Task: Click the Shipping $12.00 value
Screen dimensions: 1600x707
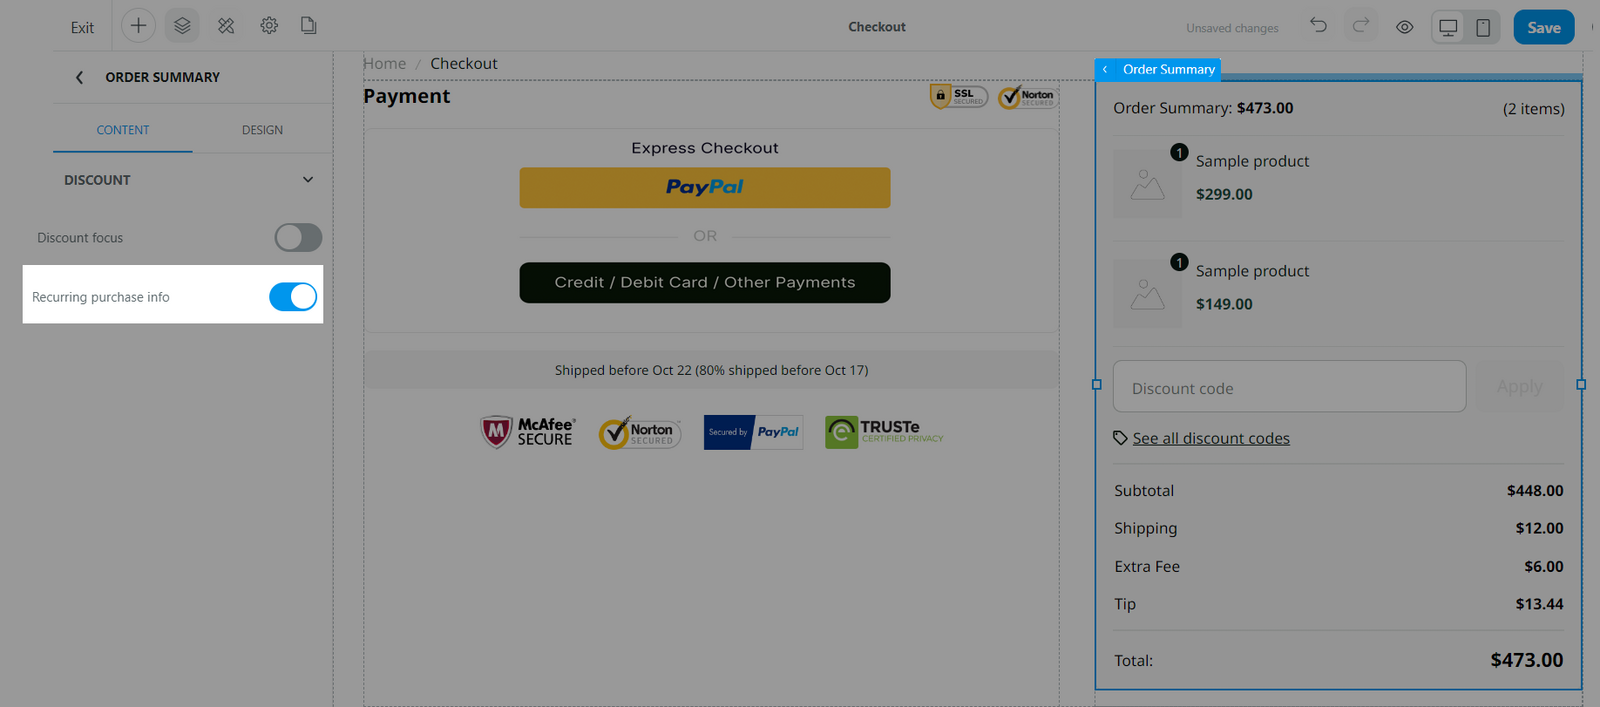Action: click(1539, 528)
